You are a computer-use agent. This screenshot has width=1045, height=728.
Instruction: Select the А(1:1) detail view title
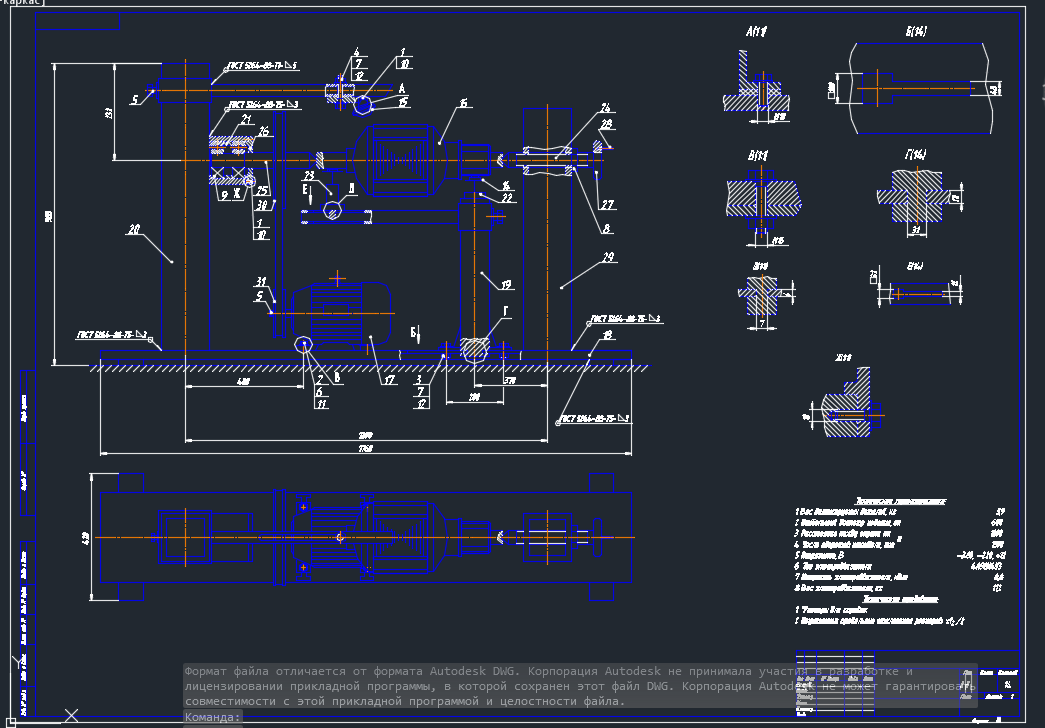point(756,32)
